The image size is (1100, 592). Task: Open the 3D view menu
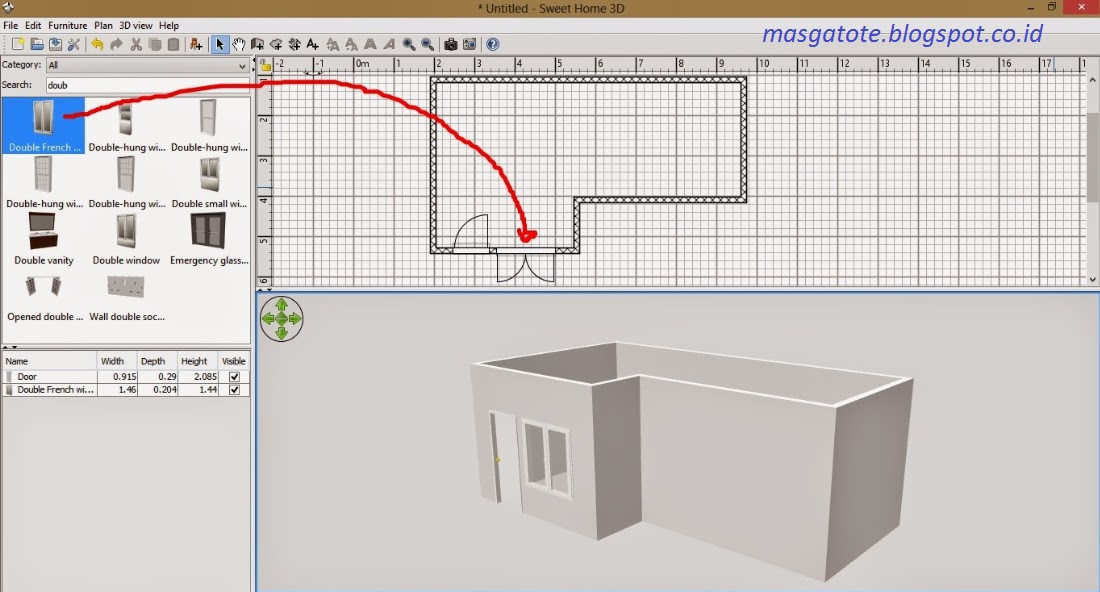[136, 25]
